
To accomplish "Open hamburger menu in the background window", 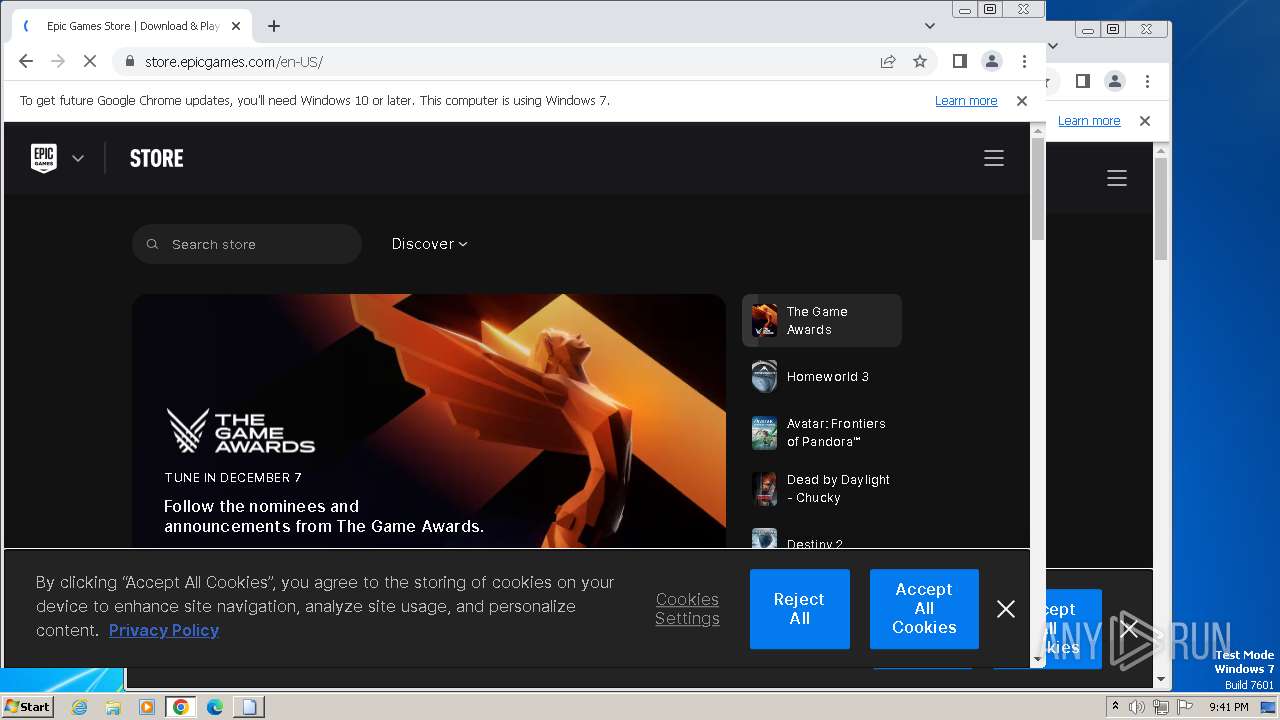I will tap(1117, 178).
